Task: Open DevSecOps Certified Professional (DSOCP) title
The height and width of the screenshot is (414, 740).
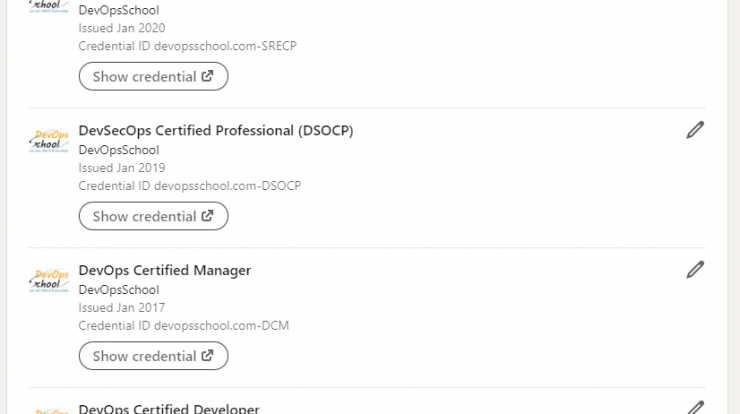Action: point(216,130)
